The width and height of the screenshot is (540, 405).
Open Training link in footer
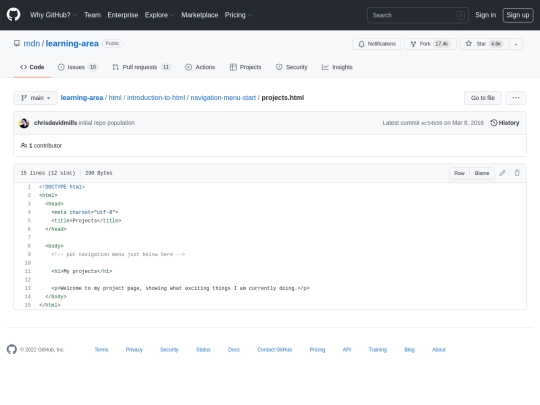[378, 350]
